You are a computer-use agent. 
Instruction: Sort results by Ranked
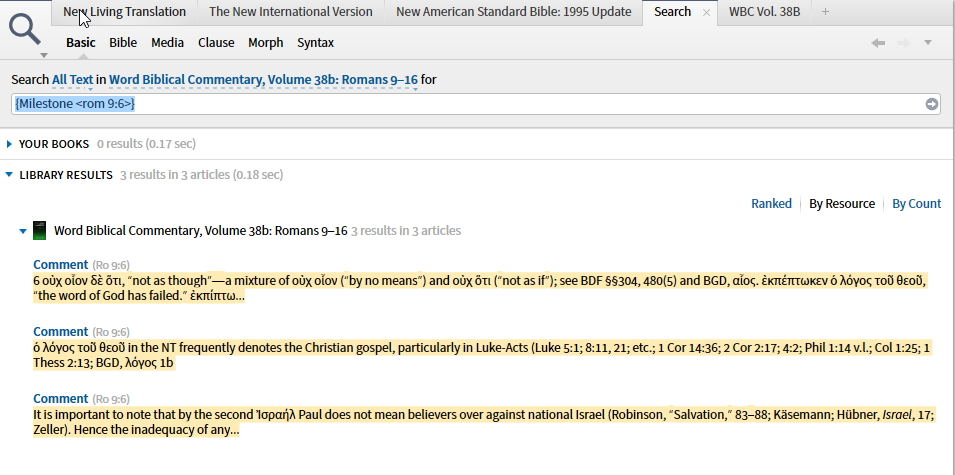pos(771,204)
